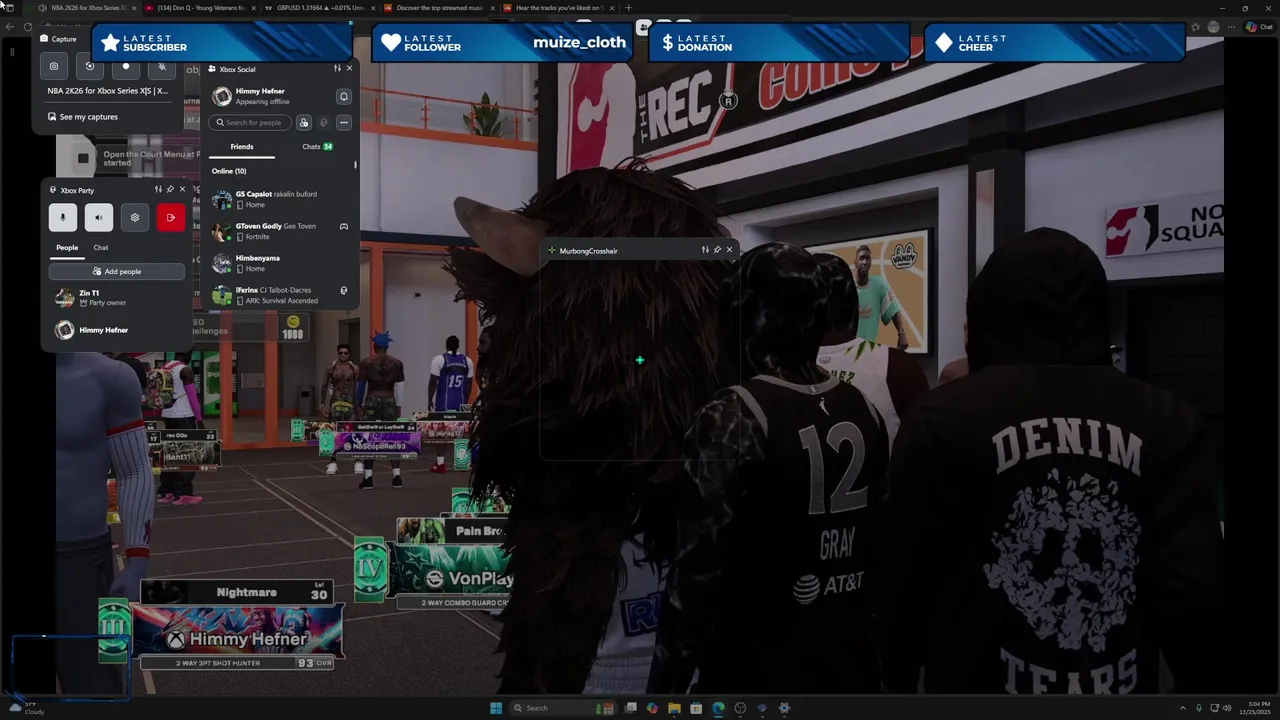Close the Xbox Party widget

point(182,190)
